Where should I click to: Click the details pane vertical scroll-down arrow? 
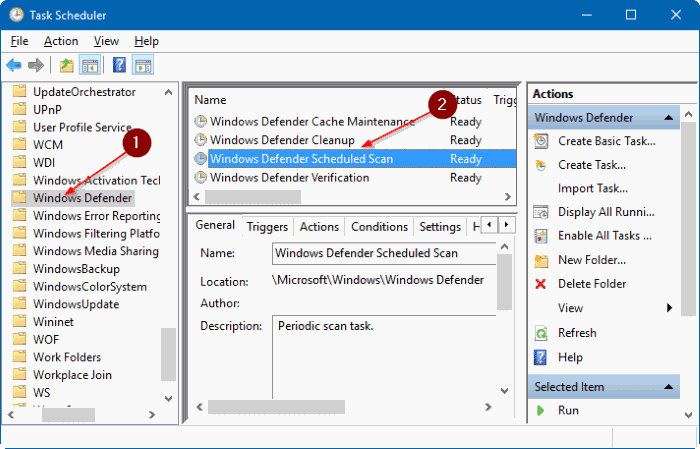click(x=504, y=391)
